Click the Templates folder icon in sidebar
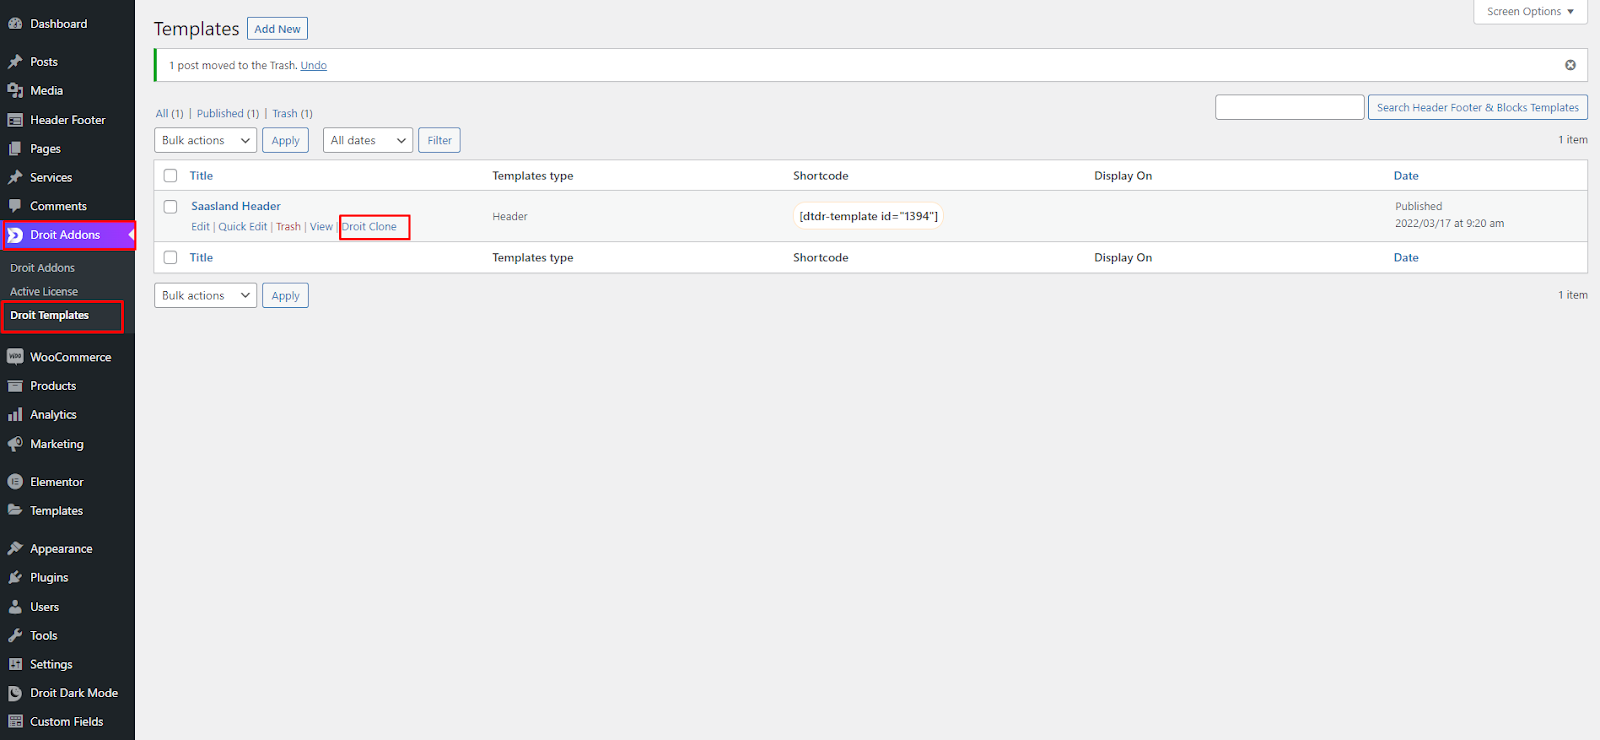 tap(15, 510)
